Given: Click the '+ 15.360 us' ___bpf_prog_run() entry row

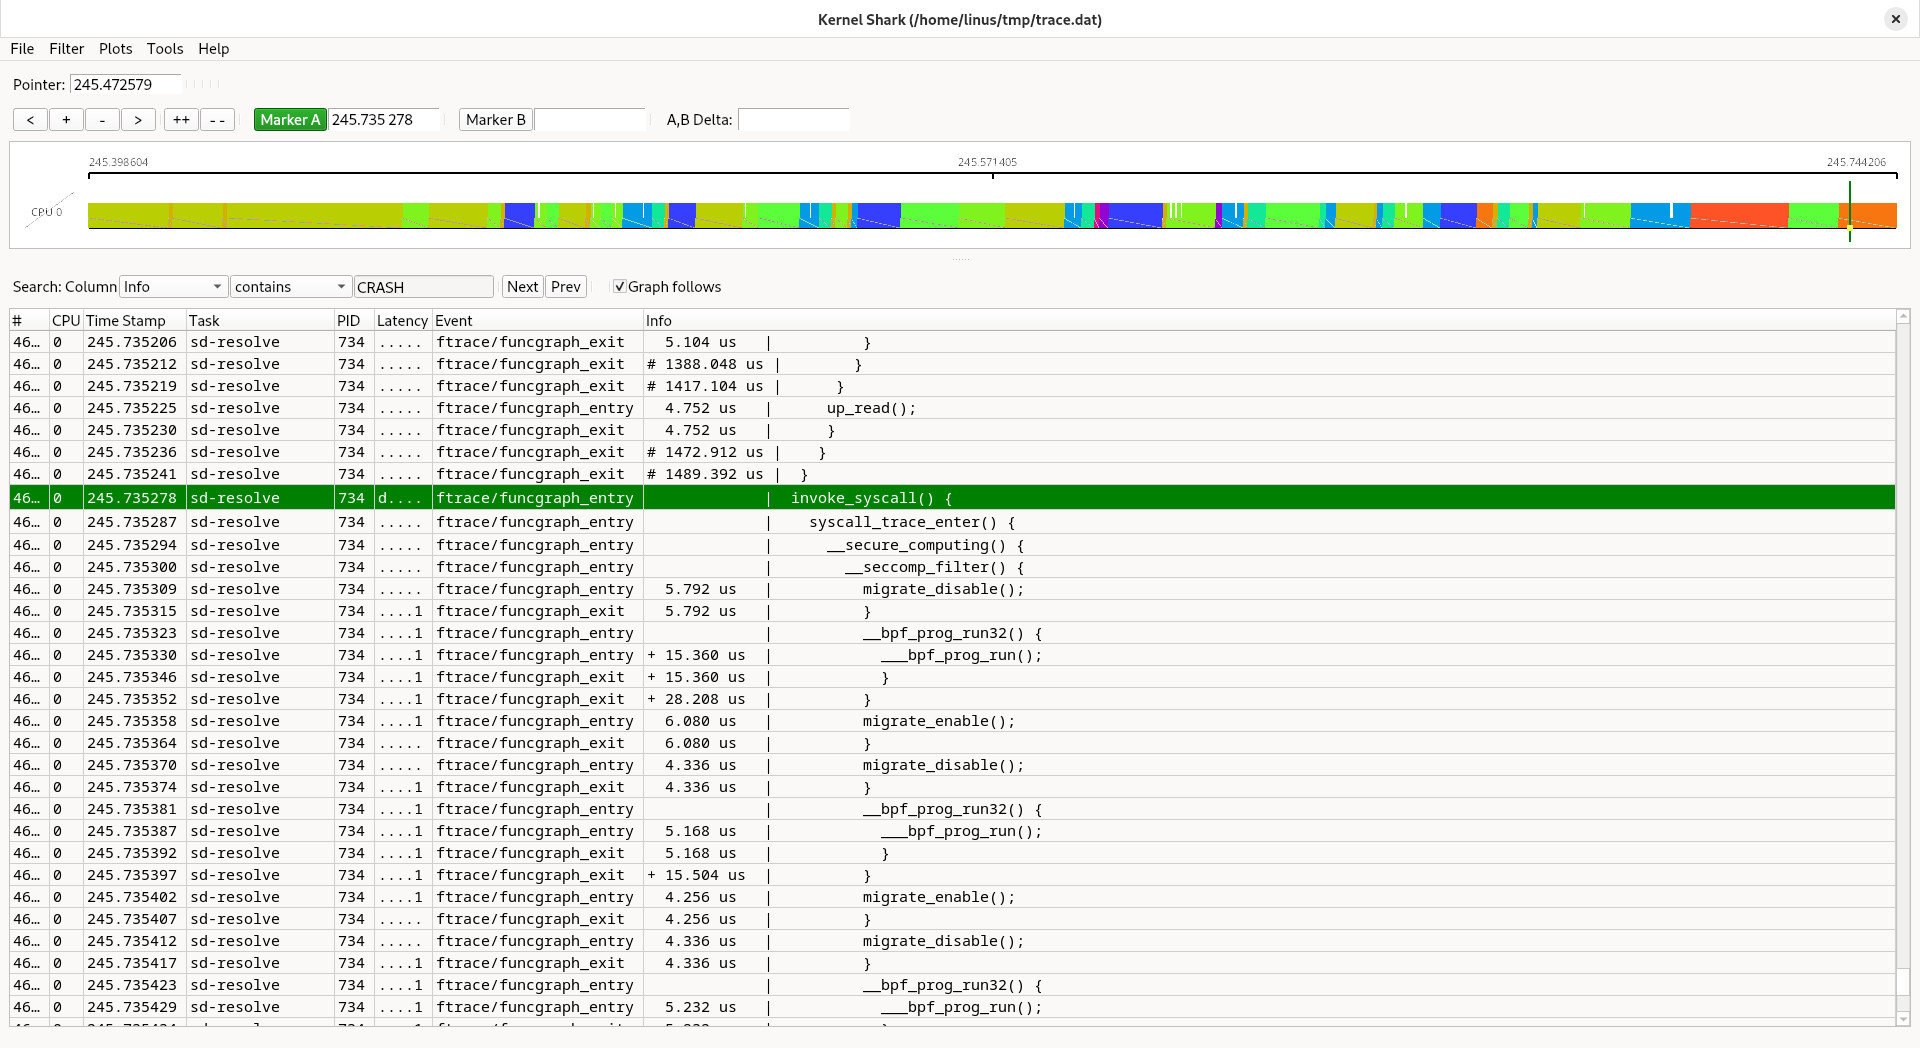Looking at the screenshot, I should tap(952, 655).
